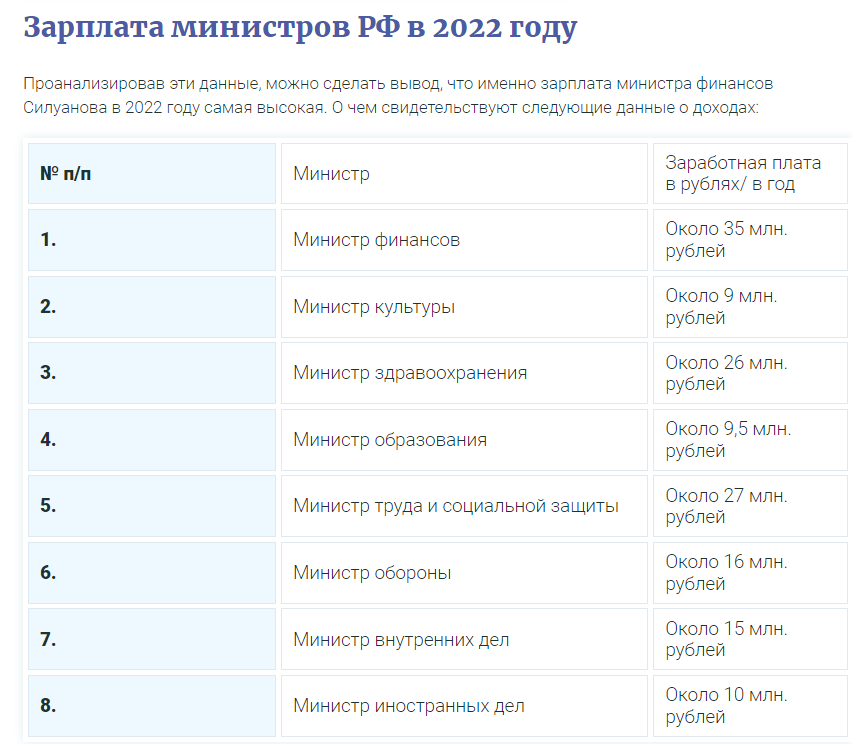Click the row number '8.' cell
This screenshot has height=744, width=852.
pyautogui.click(x=151, y=706)
